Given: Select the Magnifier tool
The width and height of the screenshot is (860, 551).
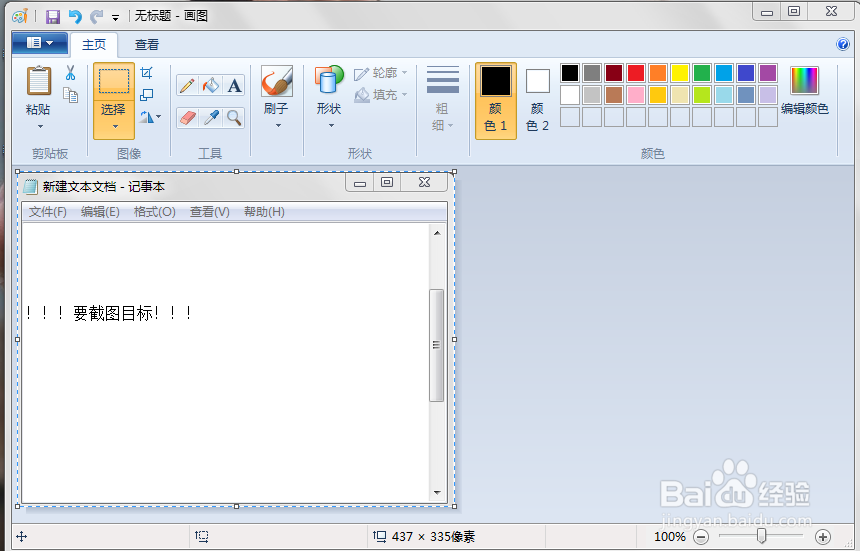Looking at the screenshot, I should (234, 117).
